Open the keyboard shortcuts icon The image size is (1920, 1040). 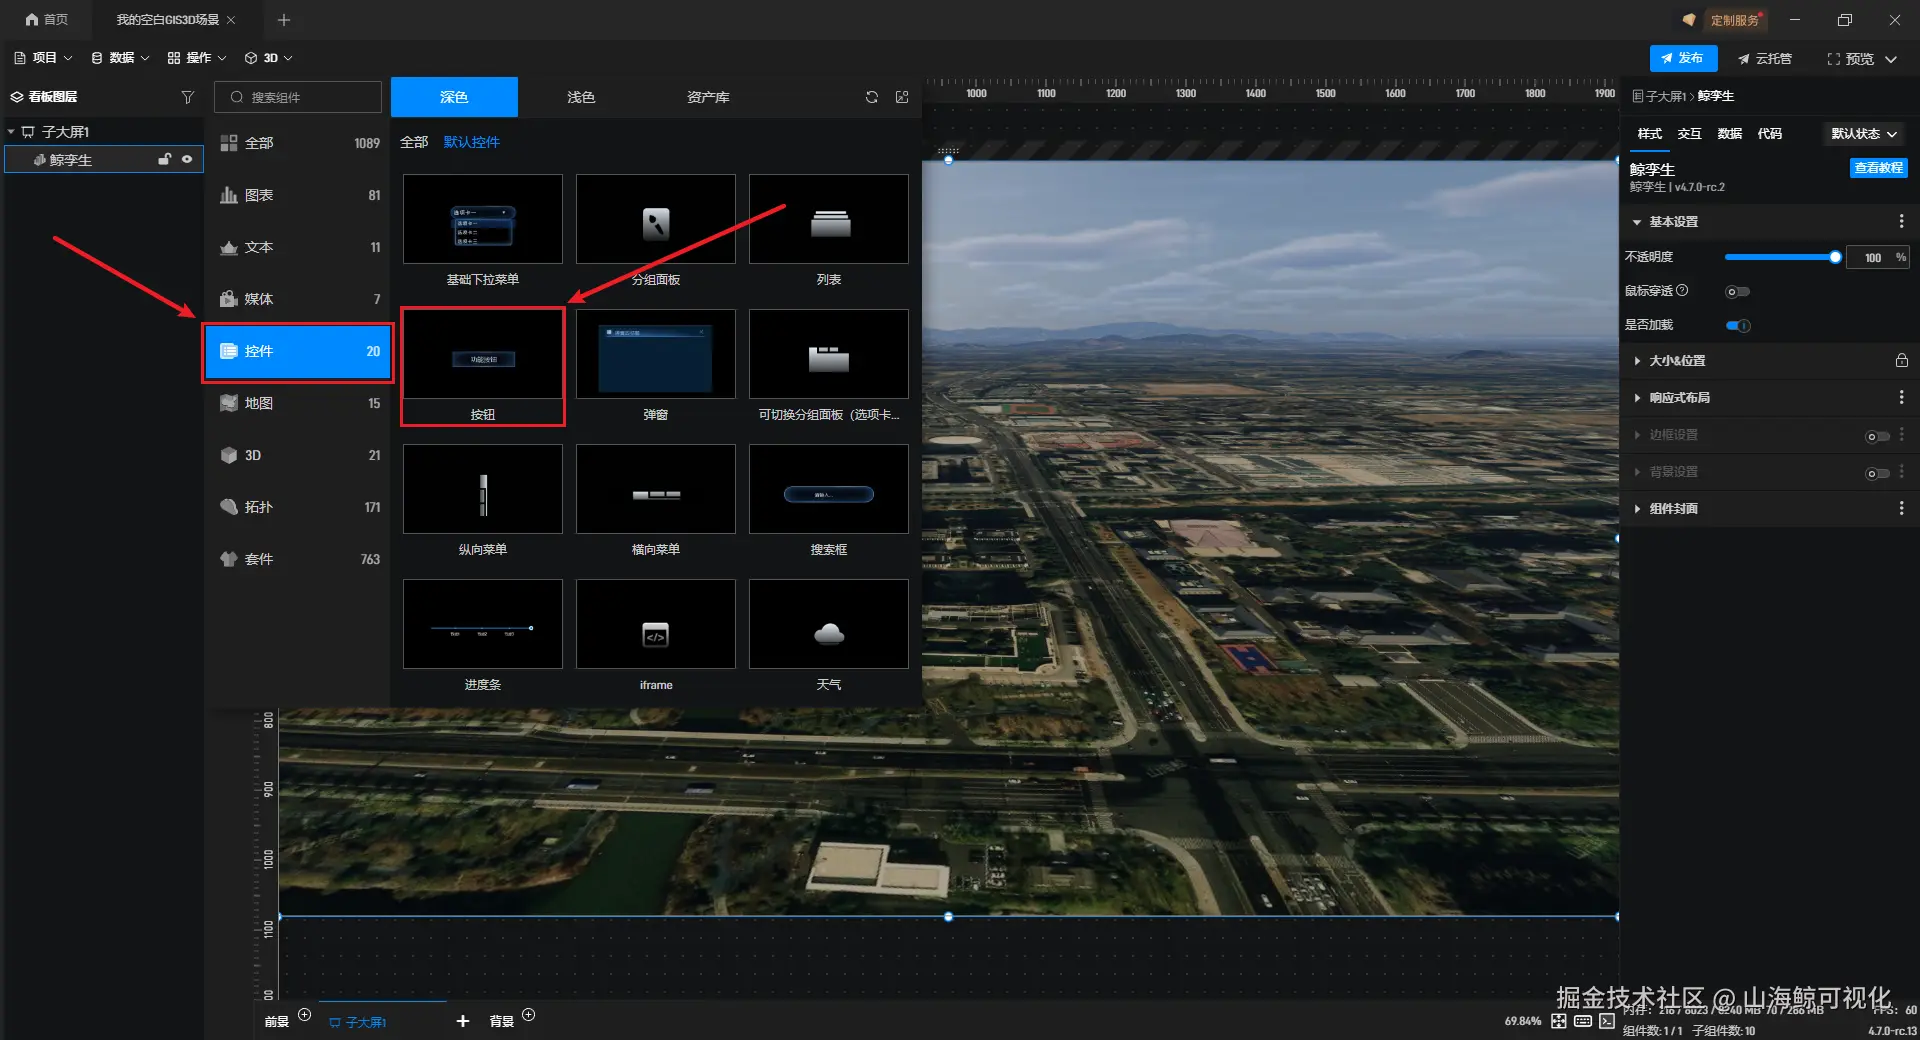coord(1583,1021)
